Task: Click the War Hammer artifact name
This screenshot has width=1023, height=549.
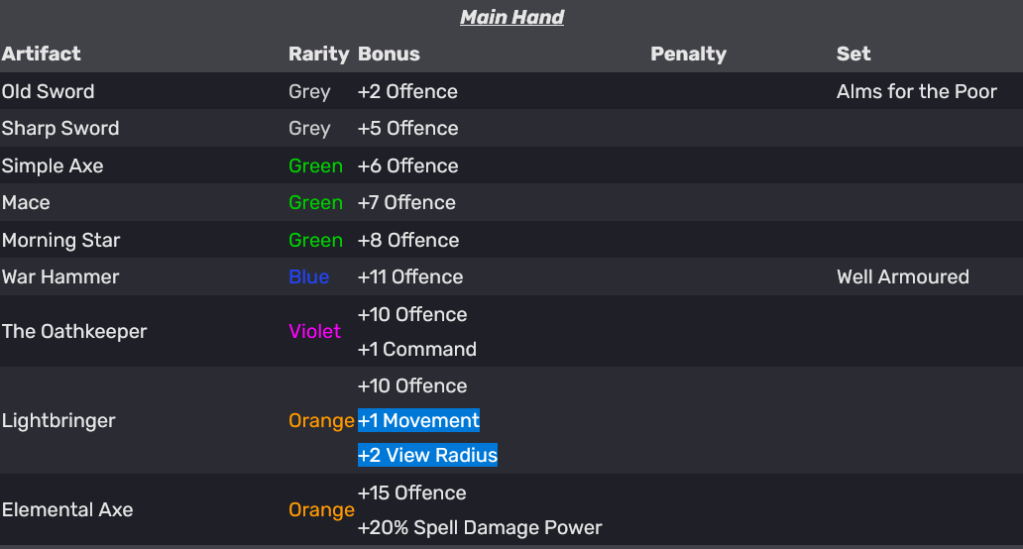Action: pyautogui.click(x=60, y=277)
